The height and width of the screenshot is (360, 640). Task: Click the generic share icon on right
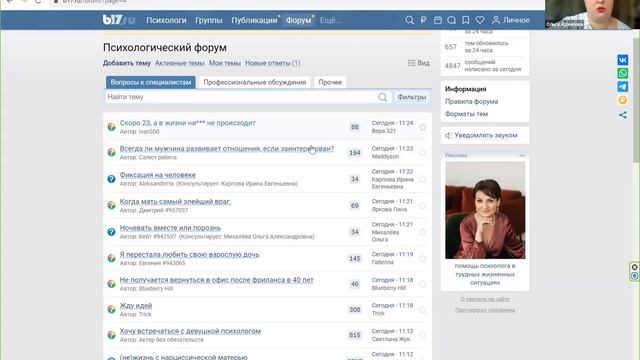point(622,115)
